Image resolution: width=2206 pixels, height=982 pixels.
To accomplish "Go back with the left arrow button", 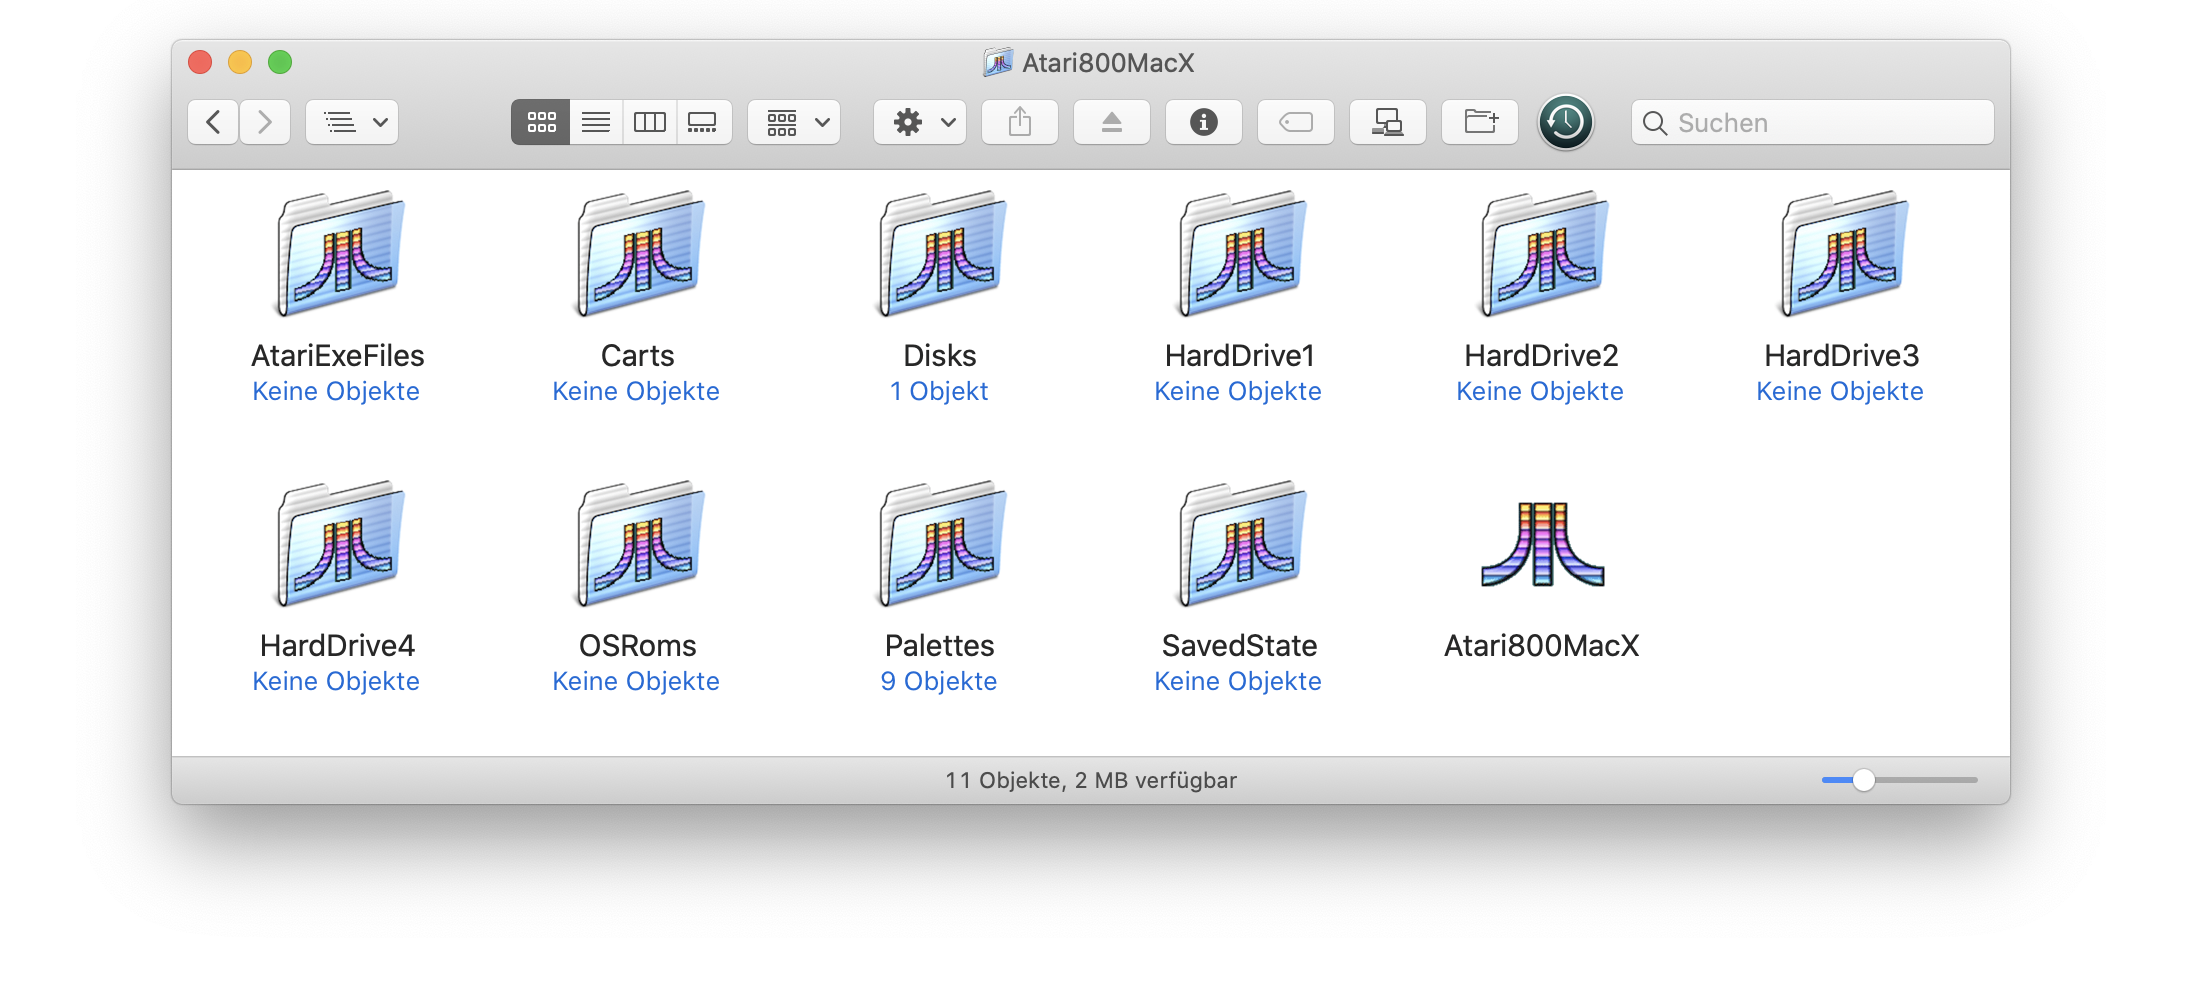I will point(213,122).
